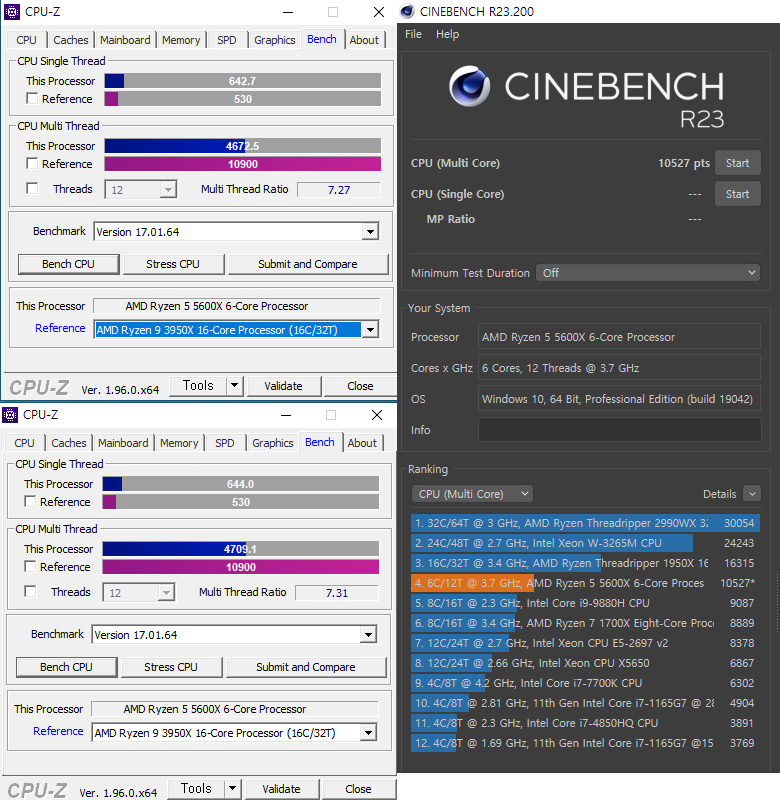Click the blue Reference link in the bottom CPU-Z window

click(58, 731)
